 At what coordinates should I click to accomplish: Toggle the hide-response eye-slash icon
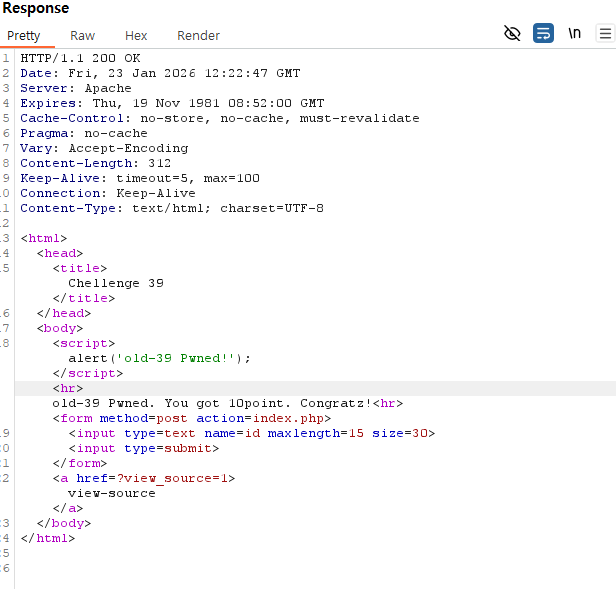coord(512,33)
